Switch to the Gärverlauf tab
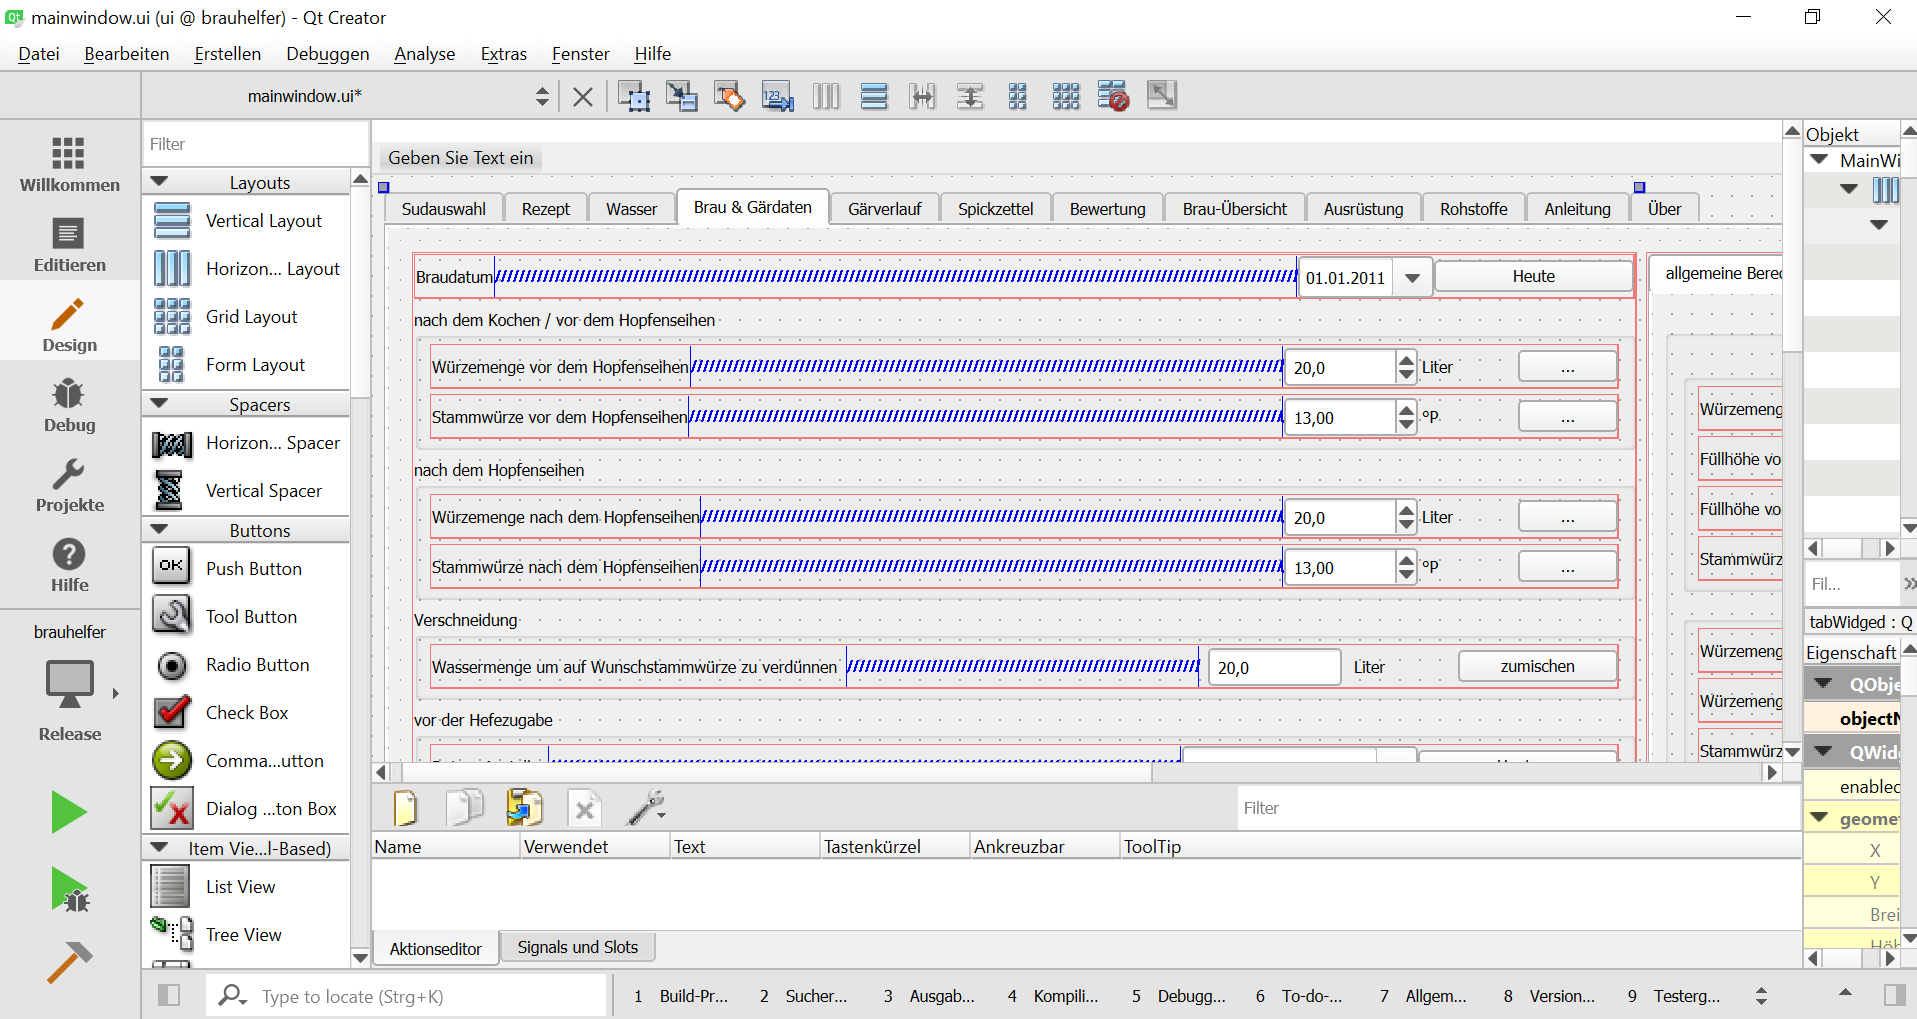Viewport: 1917px width, 1019px height. coord(884,209)
